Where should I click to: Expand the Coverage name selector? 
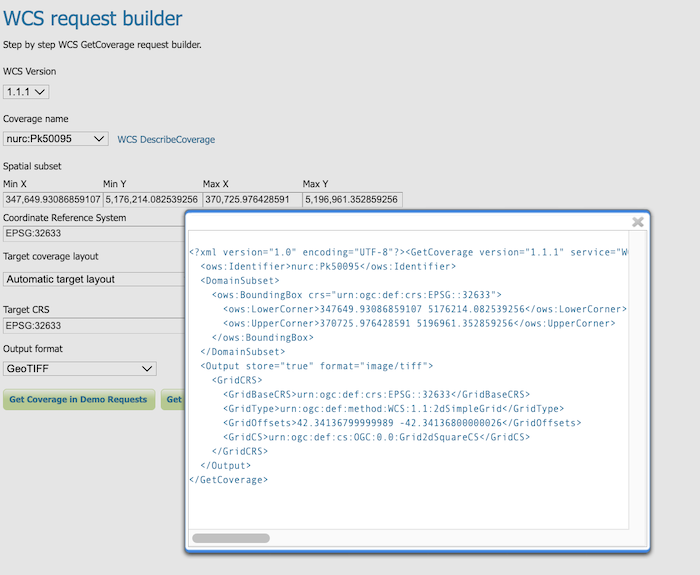pyautogui.click(x=56, y=139)
